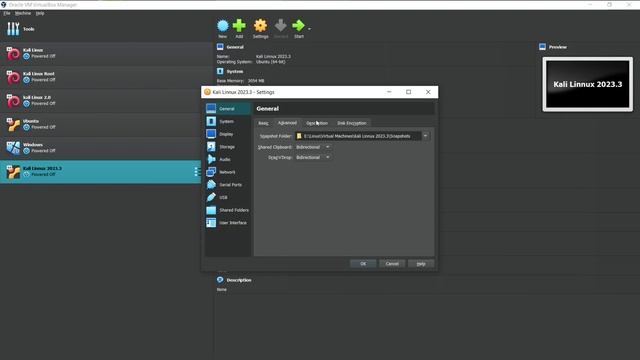
Task: Close the Settings dialog window
Action: 428,92
